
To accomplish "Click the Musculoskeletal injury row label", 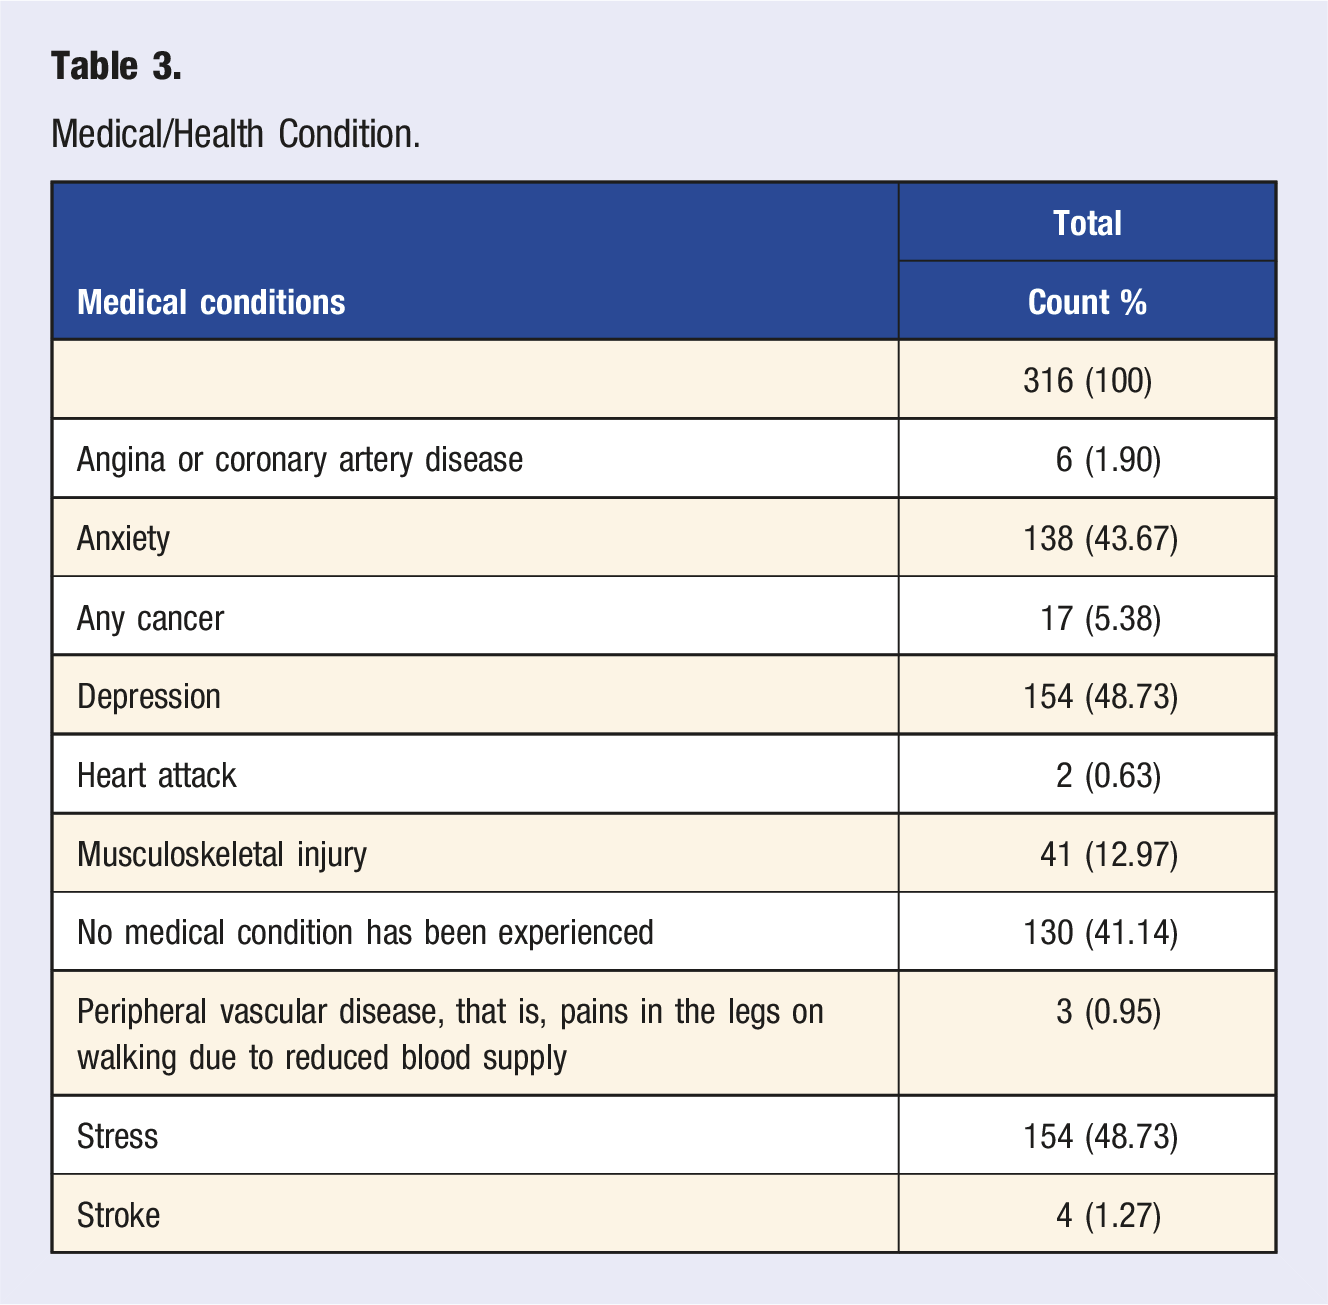I will tap(222, 854).
